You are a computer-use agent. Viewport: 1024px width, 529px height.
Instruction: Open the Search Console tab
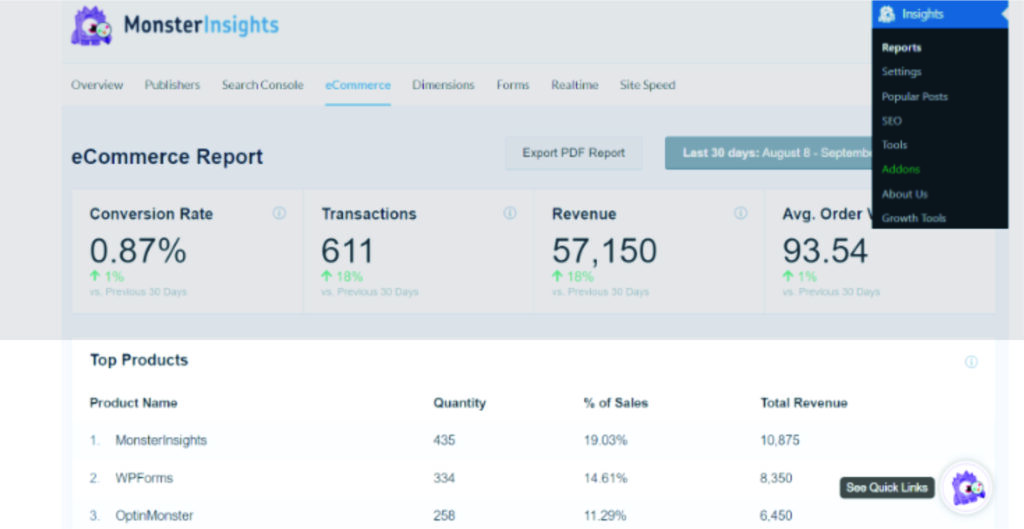click(x=263, y=85)
